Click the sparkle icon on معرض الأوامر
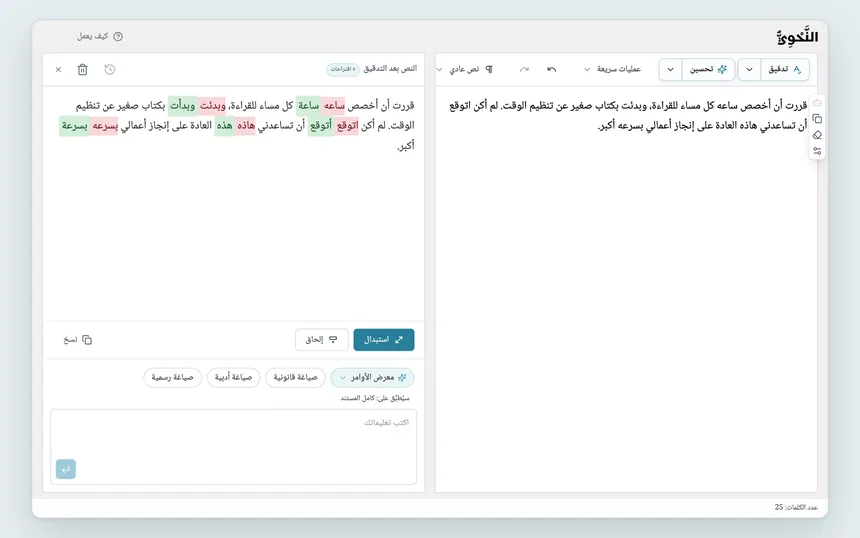The width and height of the screenshot is (860, 538). pos(402,377)
